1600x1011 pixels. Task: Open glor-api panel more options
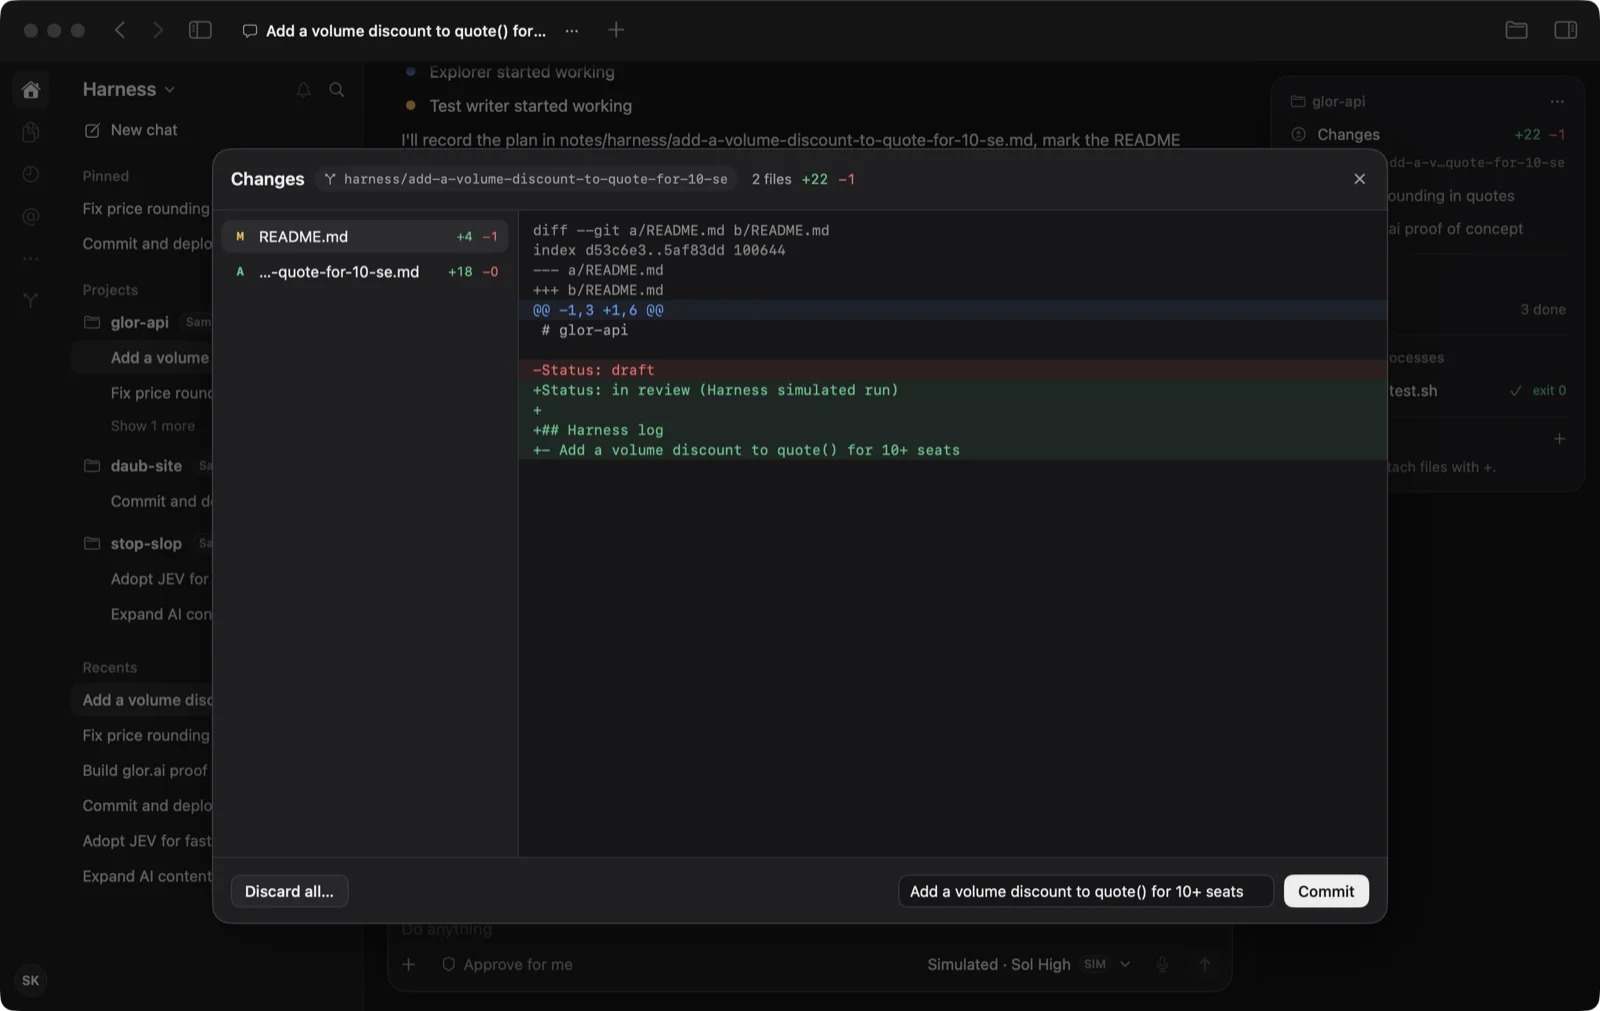(x=1557, y=101)
